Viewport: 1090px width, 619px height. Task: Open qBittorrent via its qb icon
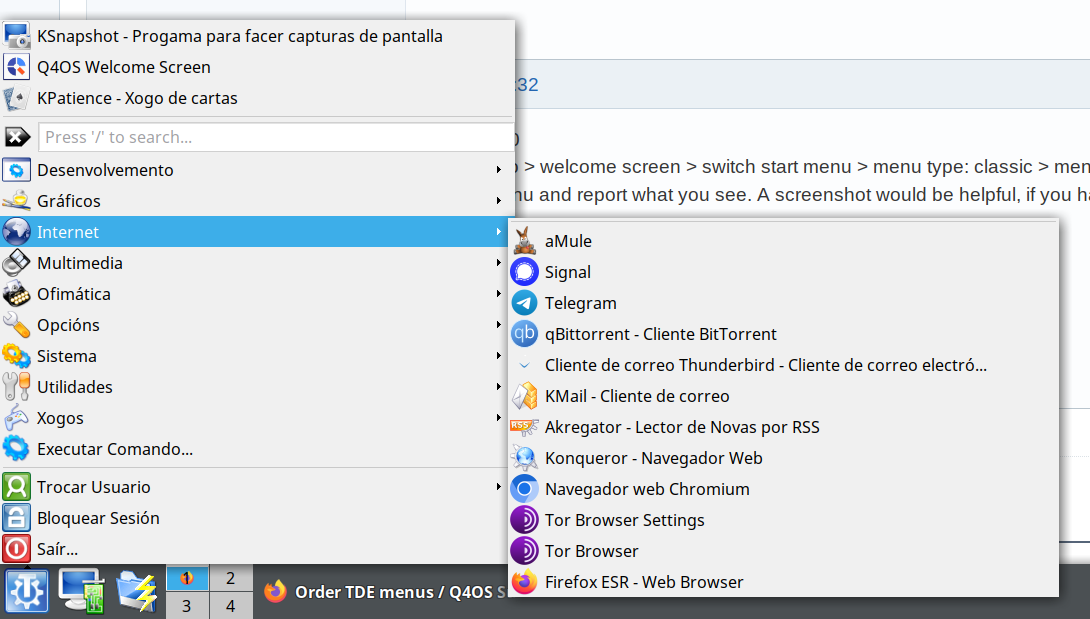(525, 334)
